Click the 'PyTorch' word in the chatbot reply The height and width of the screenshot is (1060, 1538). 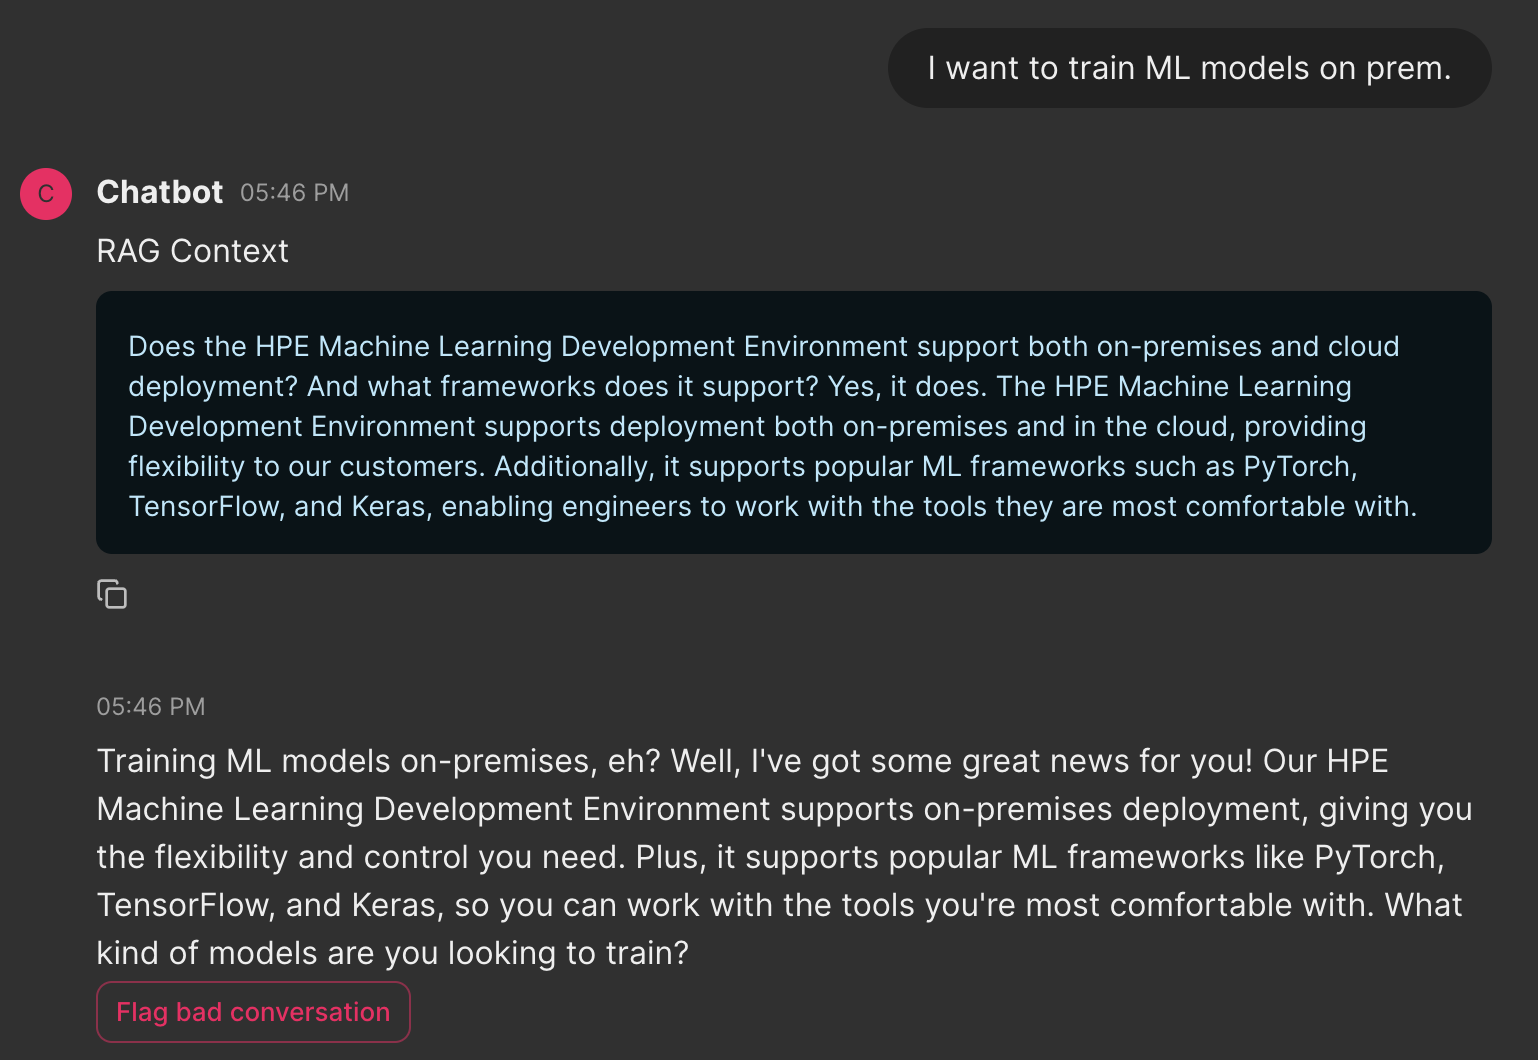click(x=1378, y=857)
